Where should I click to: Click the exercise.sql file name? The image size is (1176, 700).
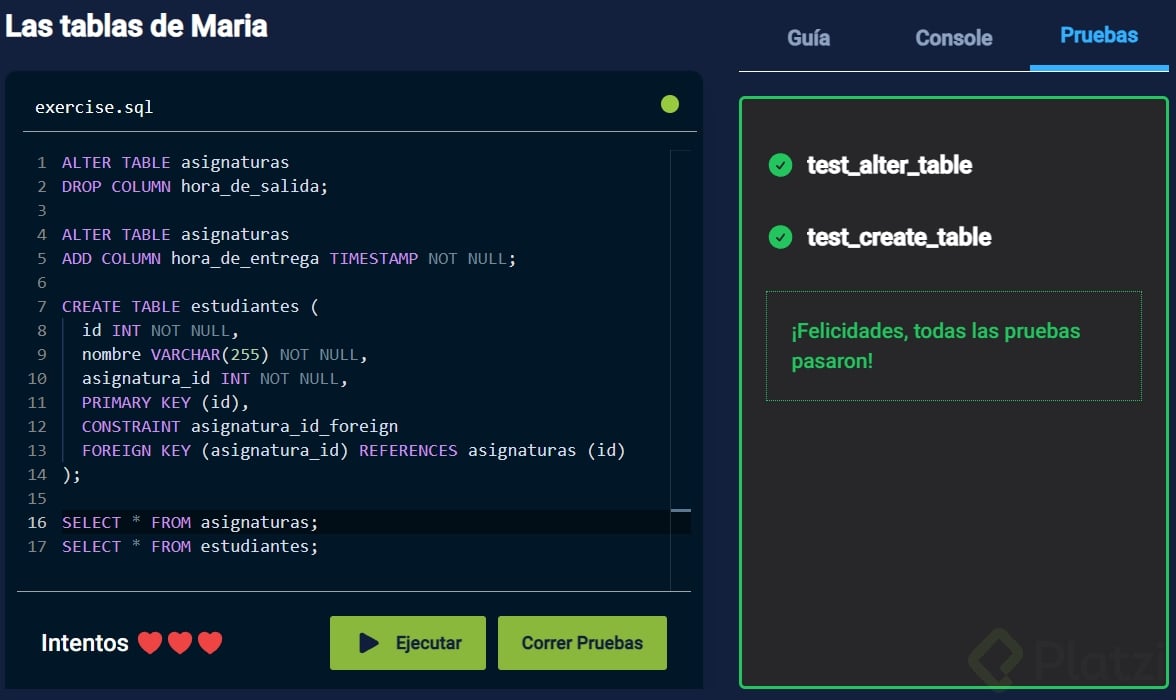pyautogui.click(x=94, y=107)
